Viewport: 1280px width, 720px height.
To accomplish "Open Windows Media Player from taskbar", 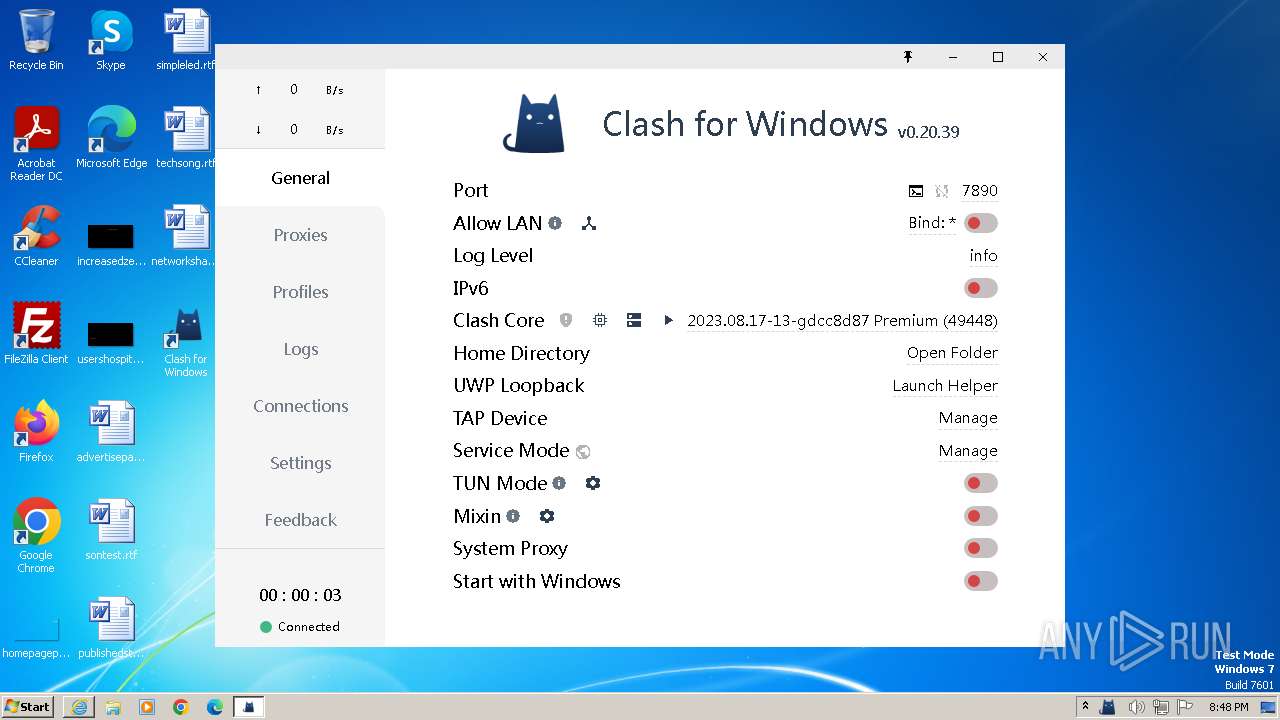I will tap(147, 707).
